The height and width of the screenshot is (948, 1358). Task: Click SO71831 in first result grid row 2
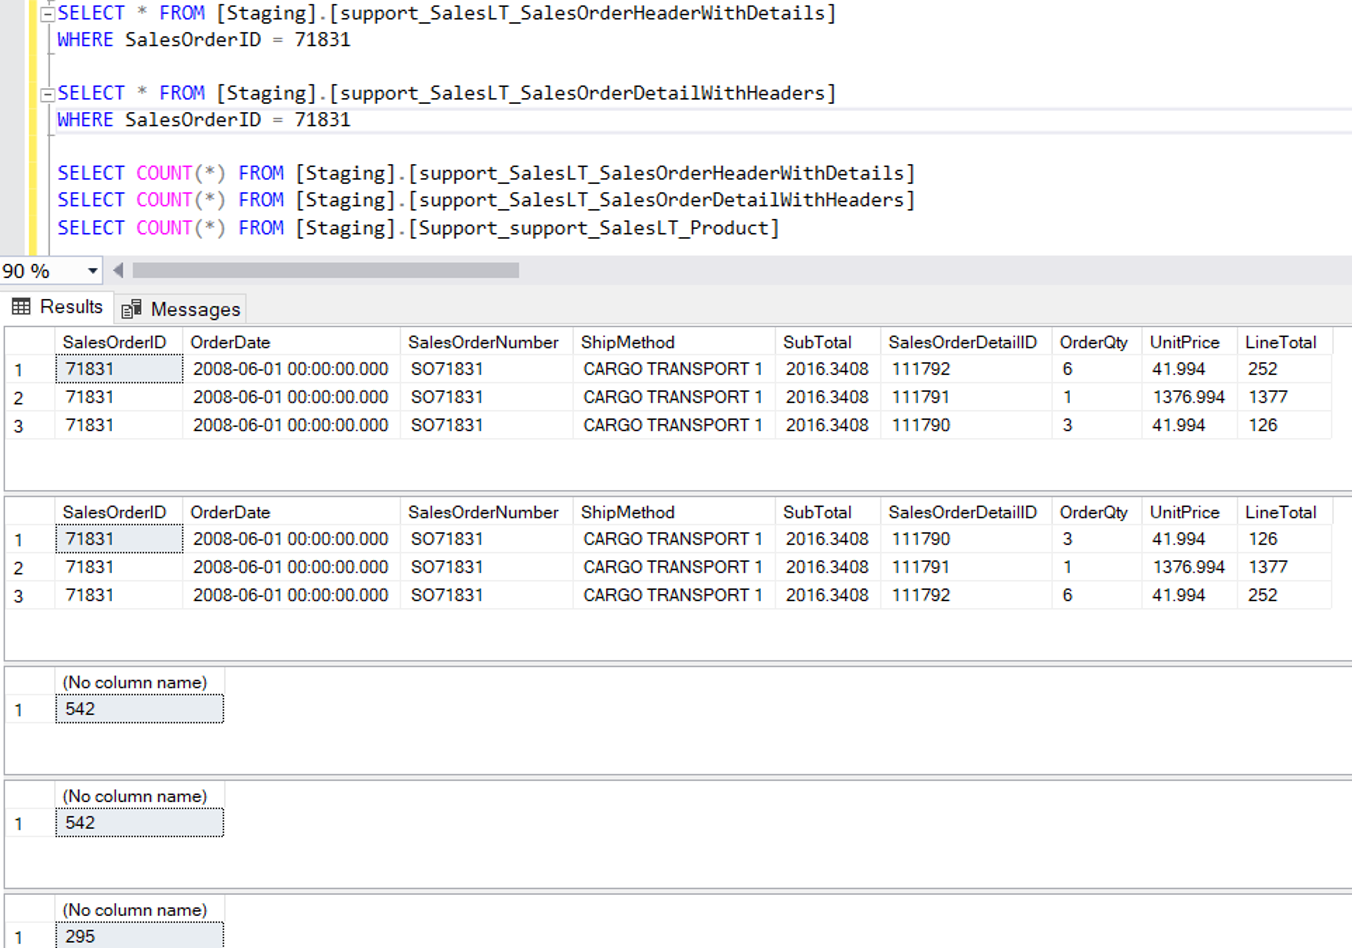(x=486, y=397)
